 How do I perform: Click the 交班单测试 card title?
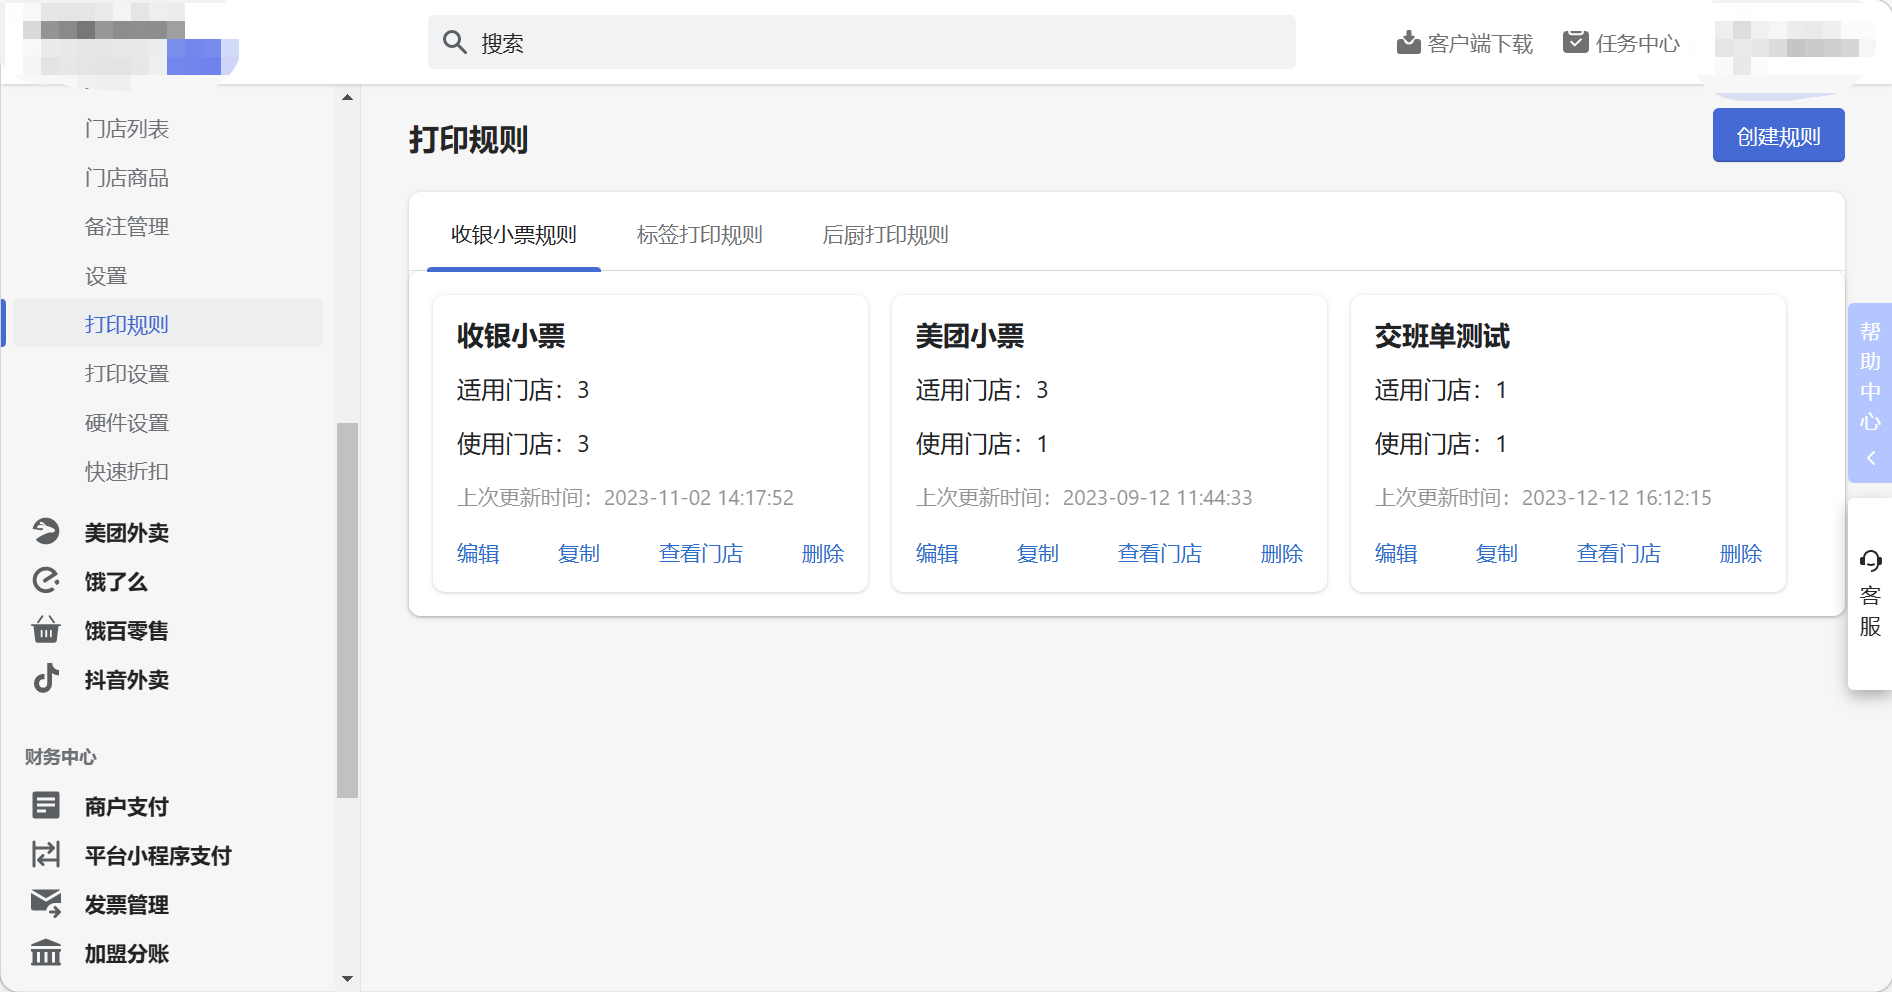point(1442,336)
